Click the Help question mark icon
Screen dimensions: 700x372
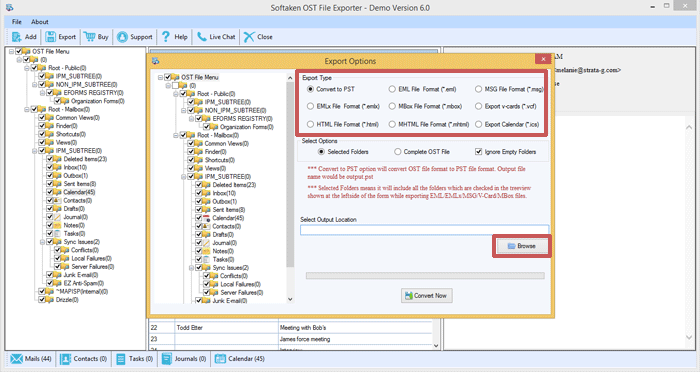[x=166, y=37]
